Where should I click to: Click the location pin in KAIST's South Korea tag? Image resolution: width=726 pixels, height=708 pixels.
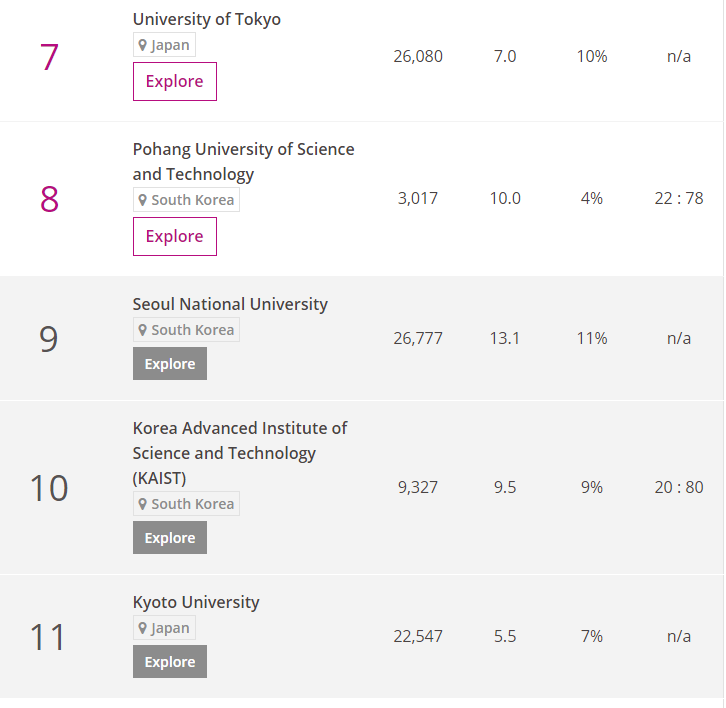(143, 504)
